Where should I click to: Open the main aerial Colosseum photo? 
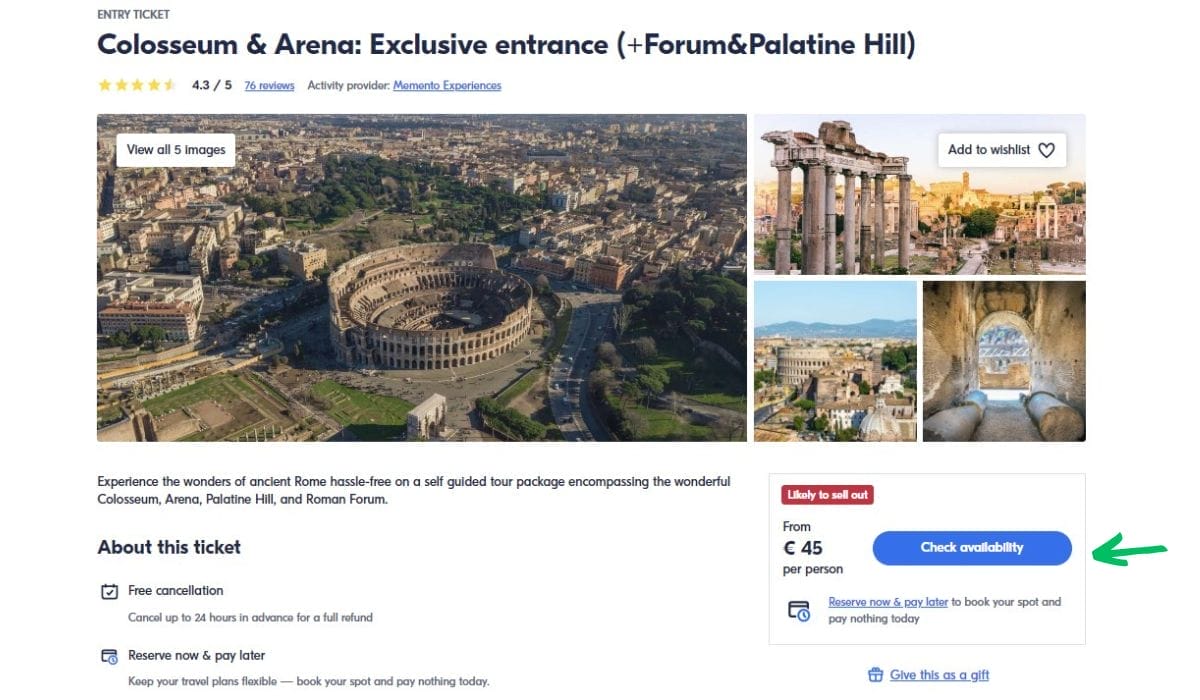421,300
